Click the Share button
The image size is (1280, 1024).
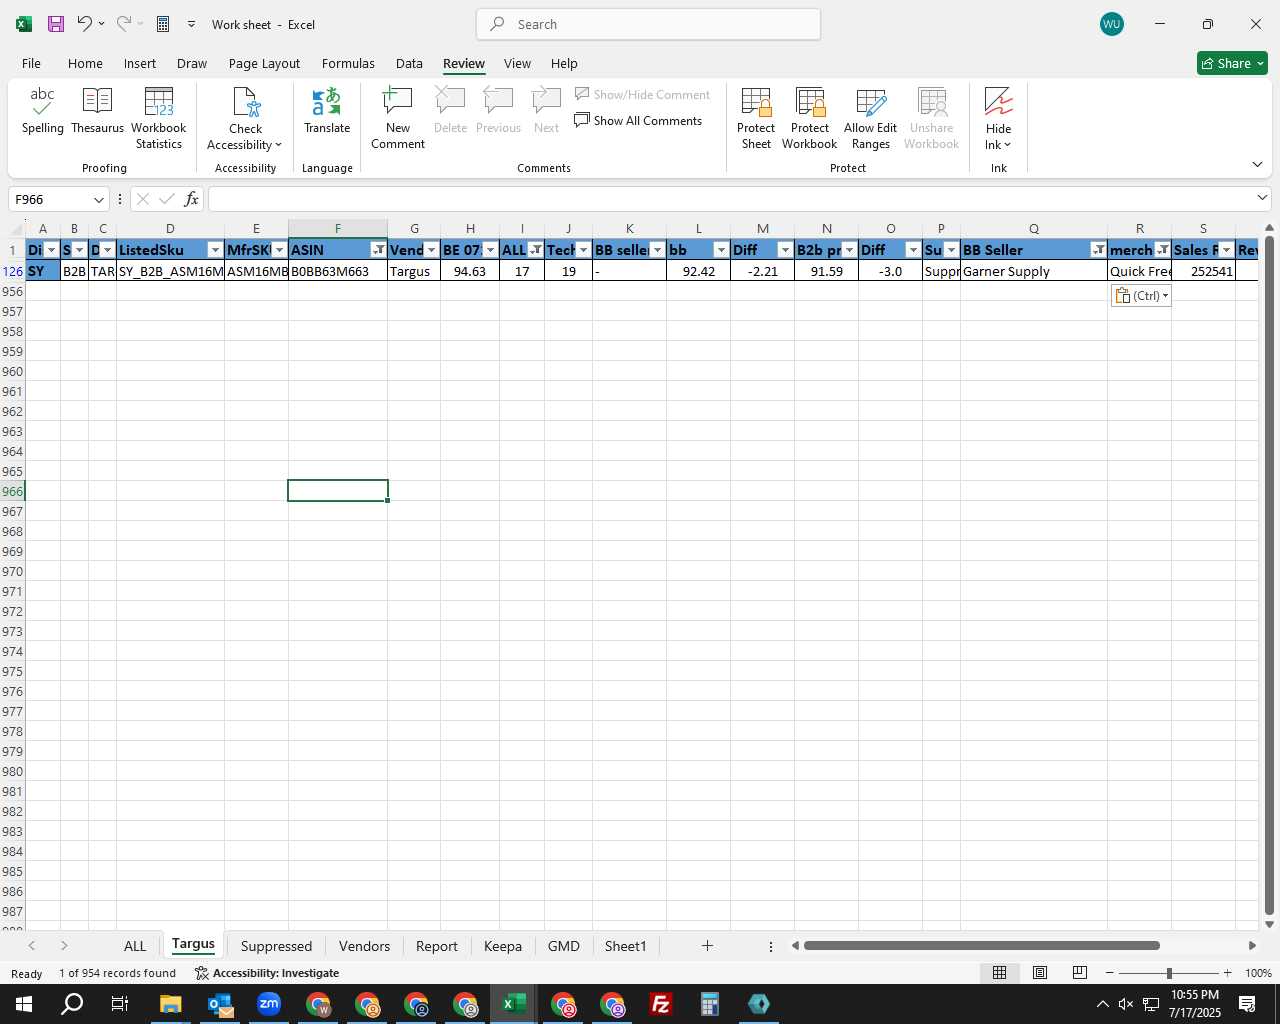(1232, 63)
